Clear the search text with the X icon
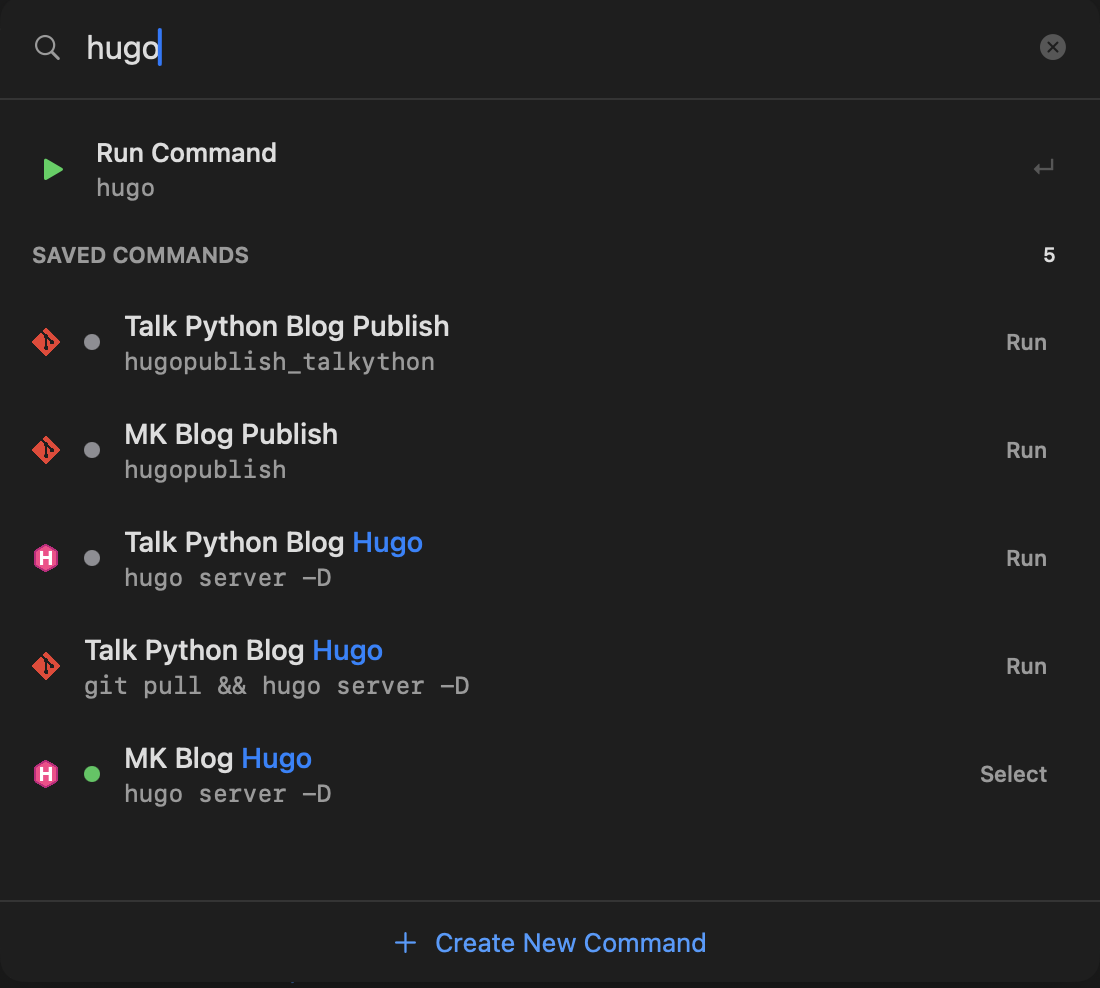The width and height of the screenshot is (1100, 988). click(x=1052, y=47)
